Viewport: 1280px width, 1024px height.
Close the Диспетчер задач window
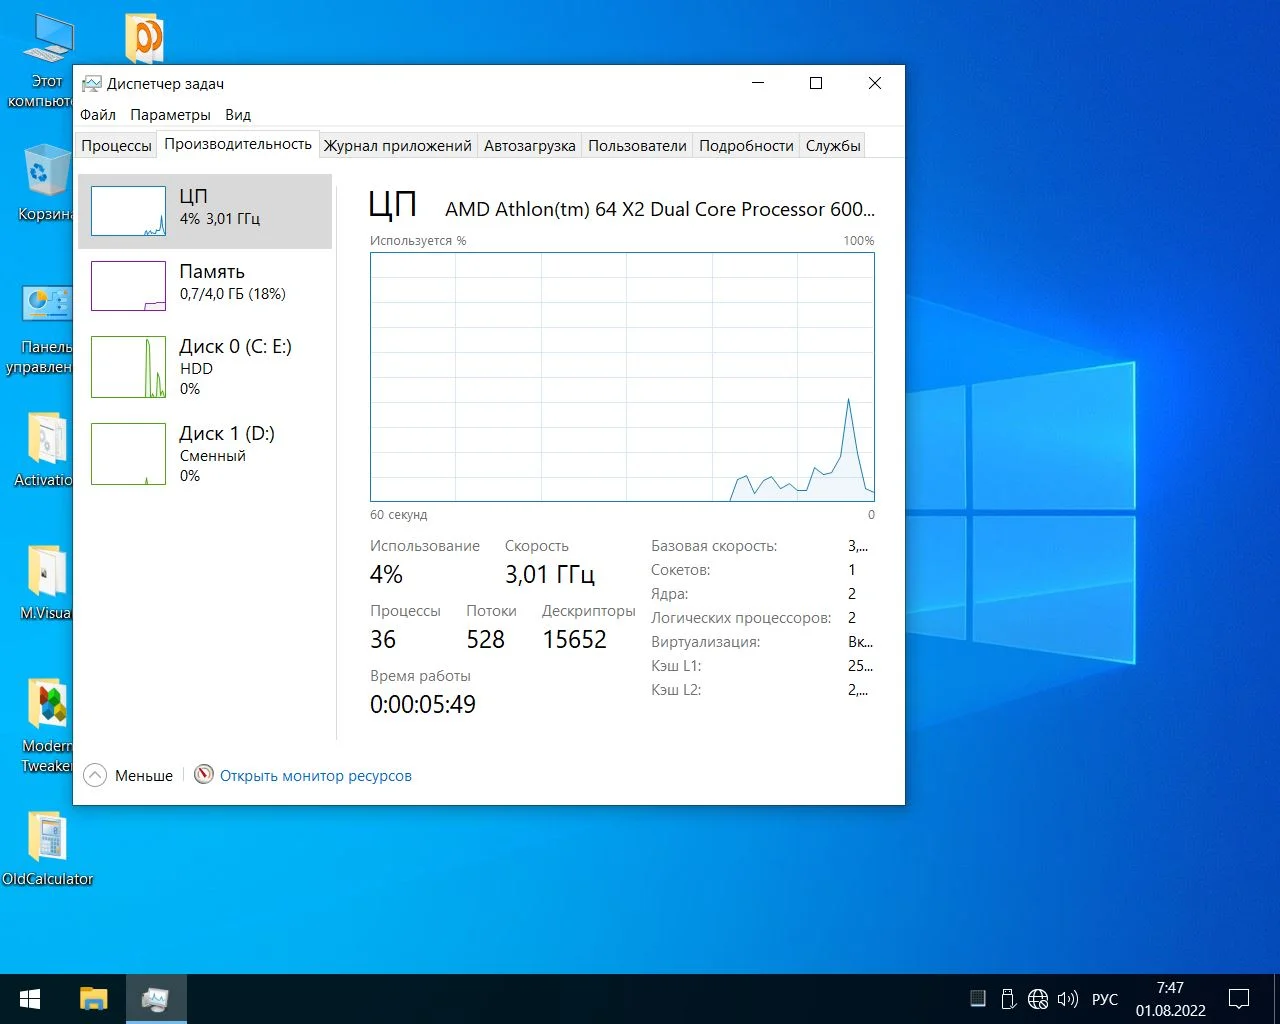point(875,83)
